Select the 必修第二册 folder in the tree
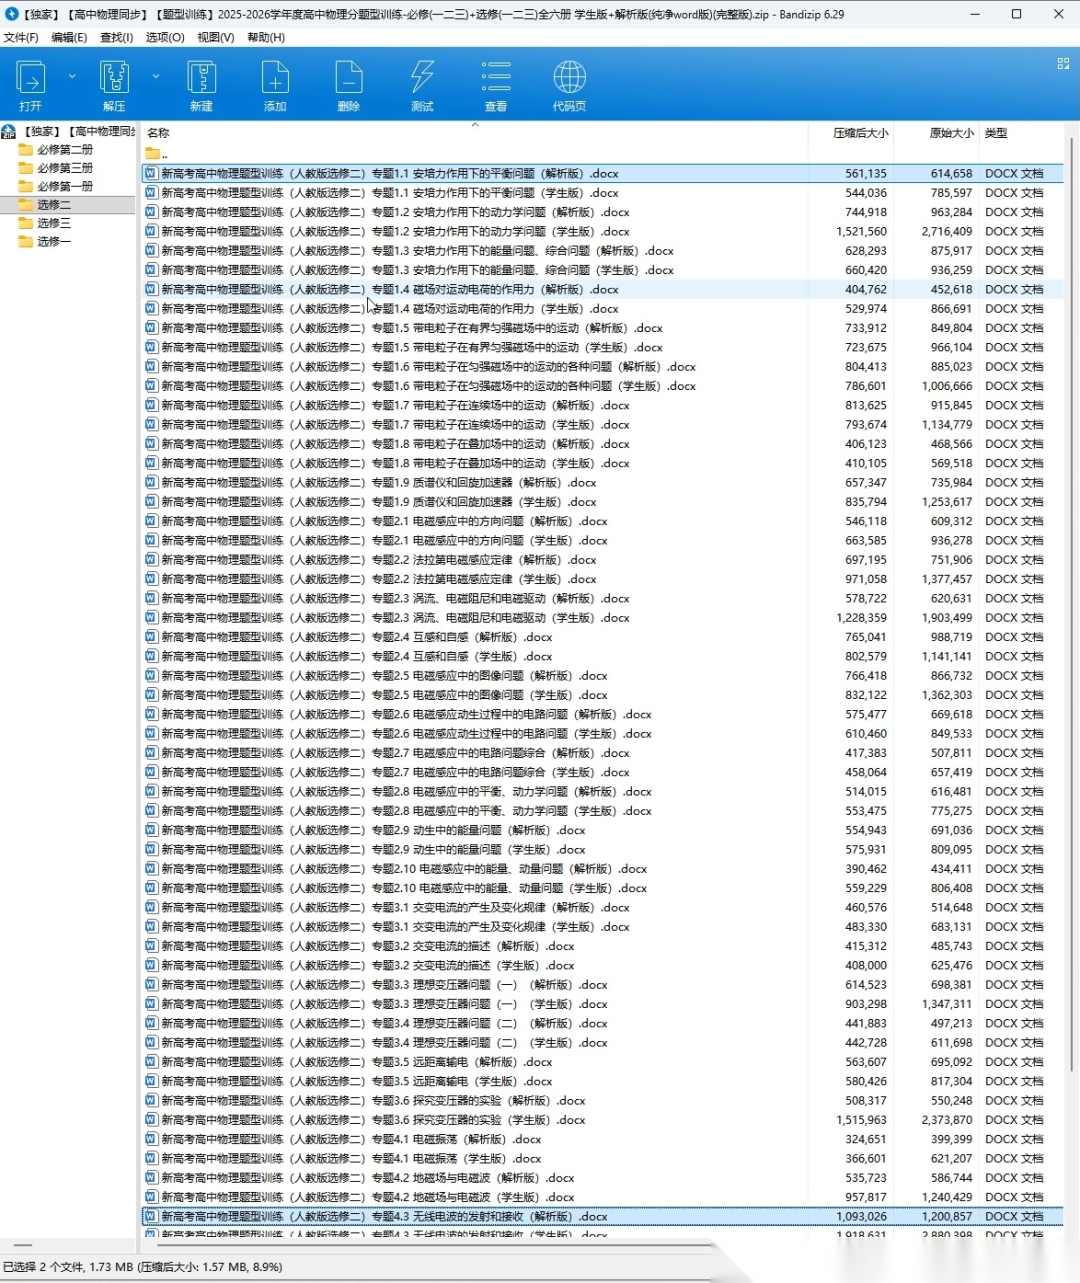1080x1283 pixels. (x=65, y=150)
